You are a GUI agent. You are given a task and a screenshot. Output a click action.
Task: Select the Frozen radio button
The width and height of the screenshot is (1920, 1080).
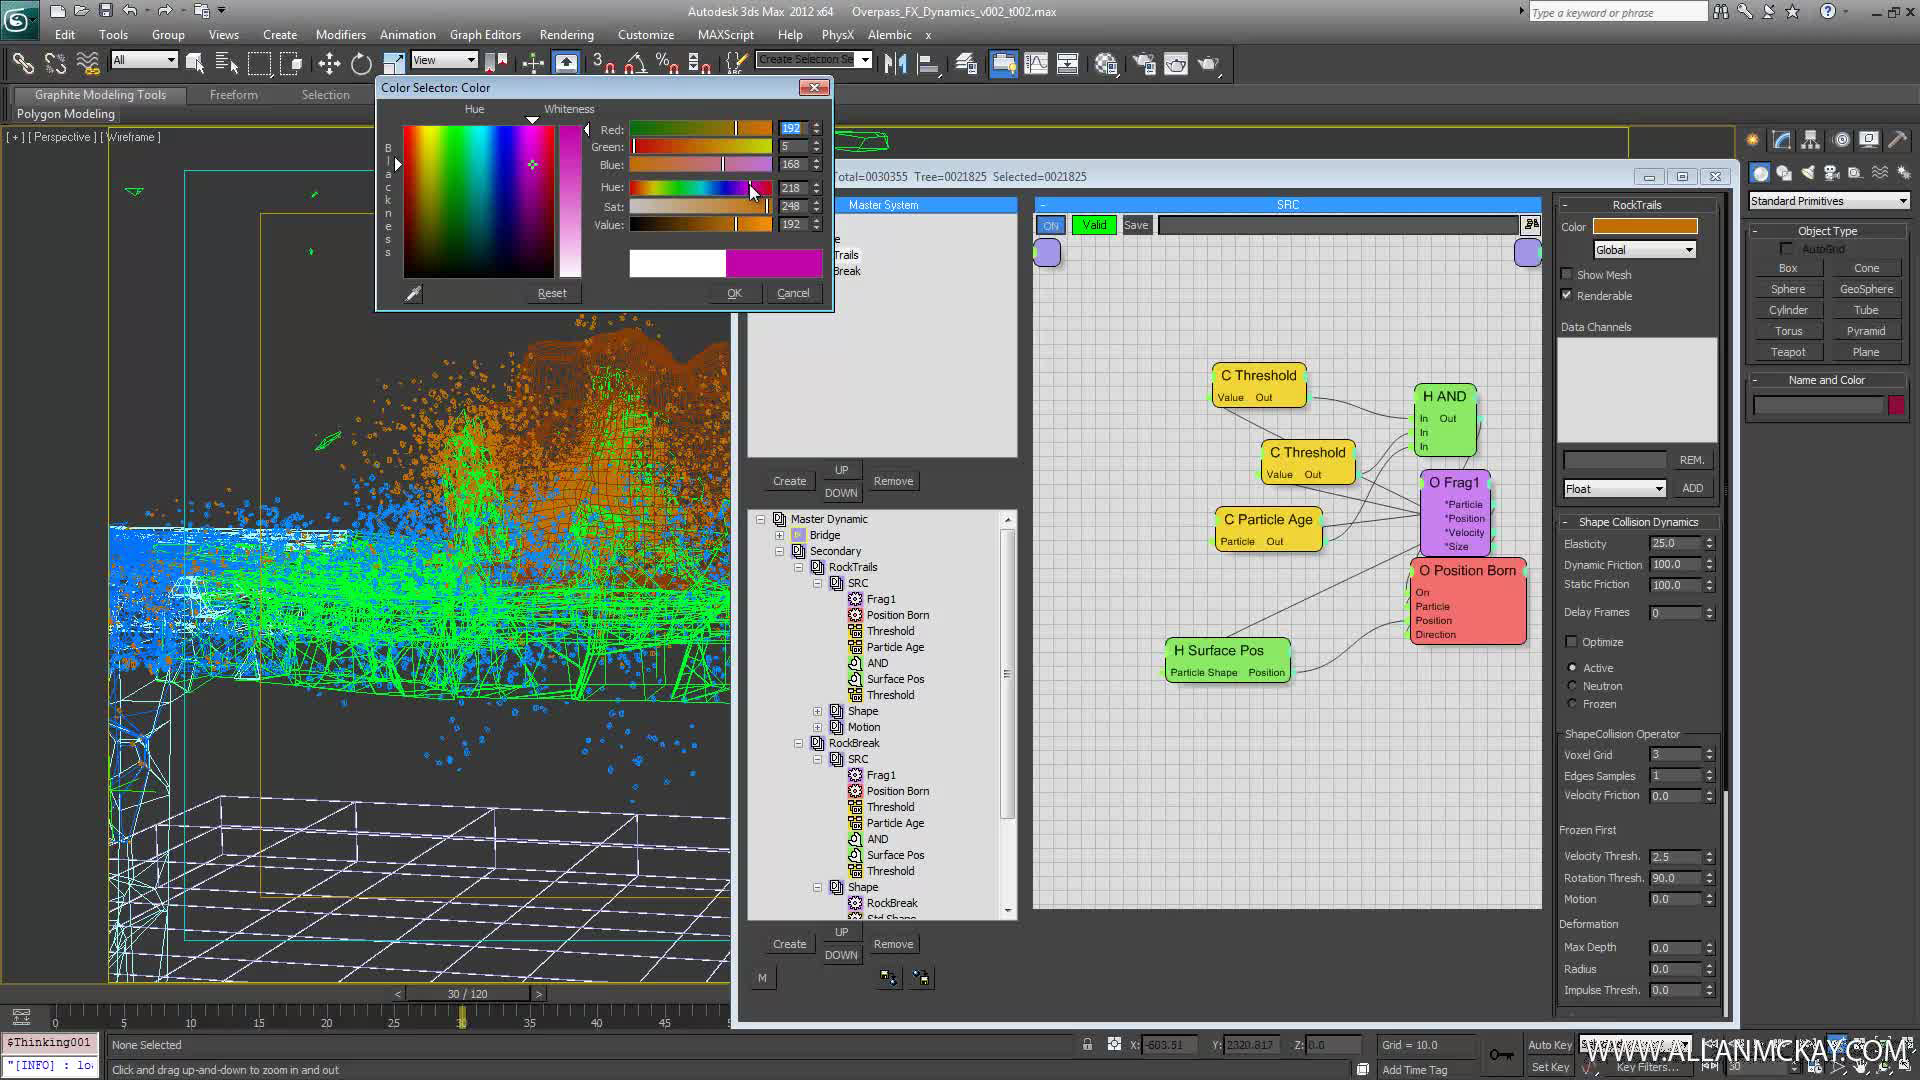(1573, 704)
